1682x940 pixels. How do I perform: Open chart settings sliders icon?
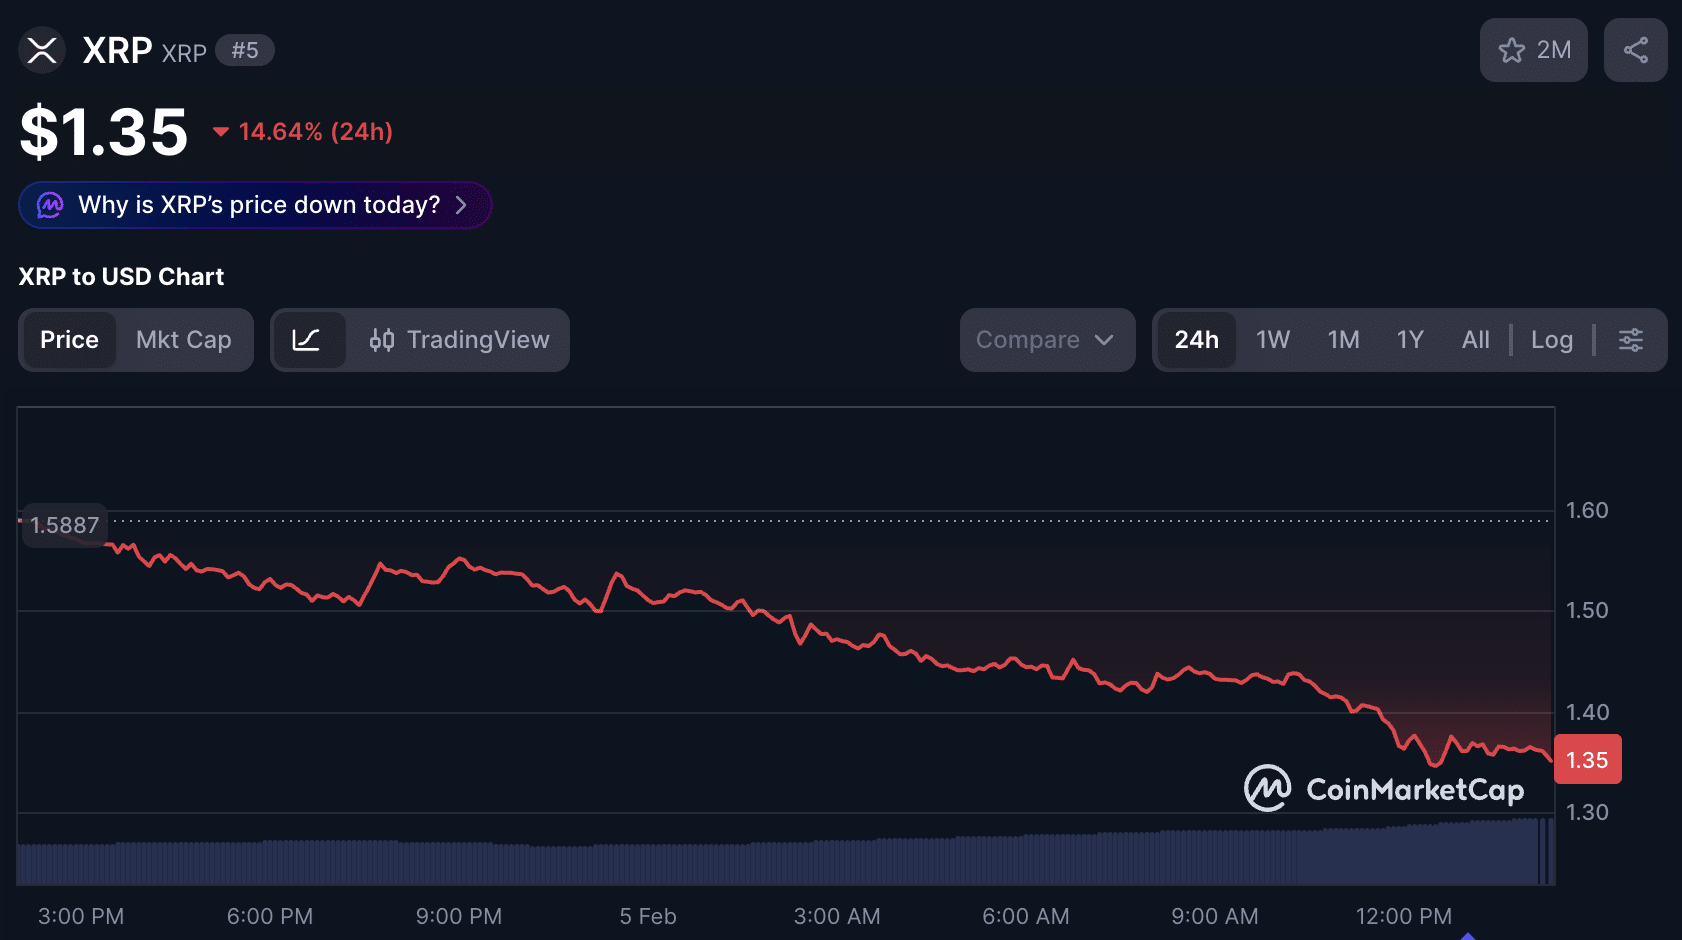[1631, 340]
